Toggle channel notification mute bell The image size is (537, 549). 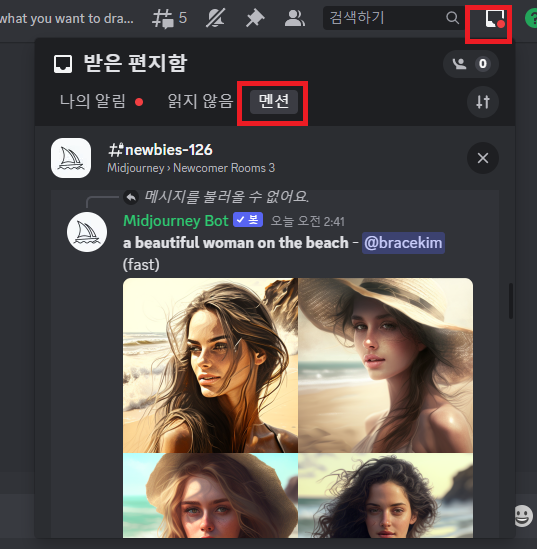click(215, 18)
